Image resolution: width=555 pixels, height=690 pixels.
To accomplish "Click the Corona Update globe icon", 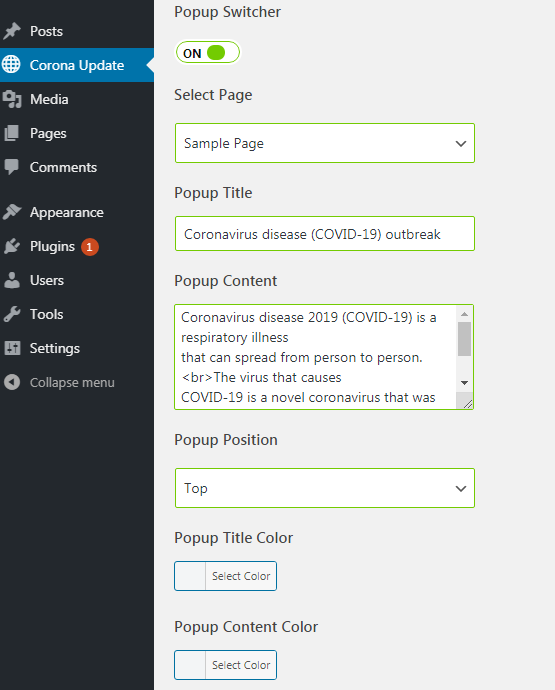I will click(11, 65).
